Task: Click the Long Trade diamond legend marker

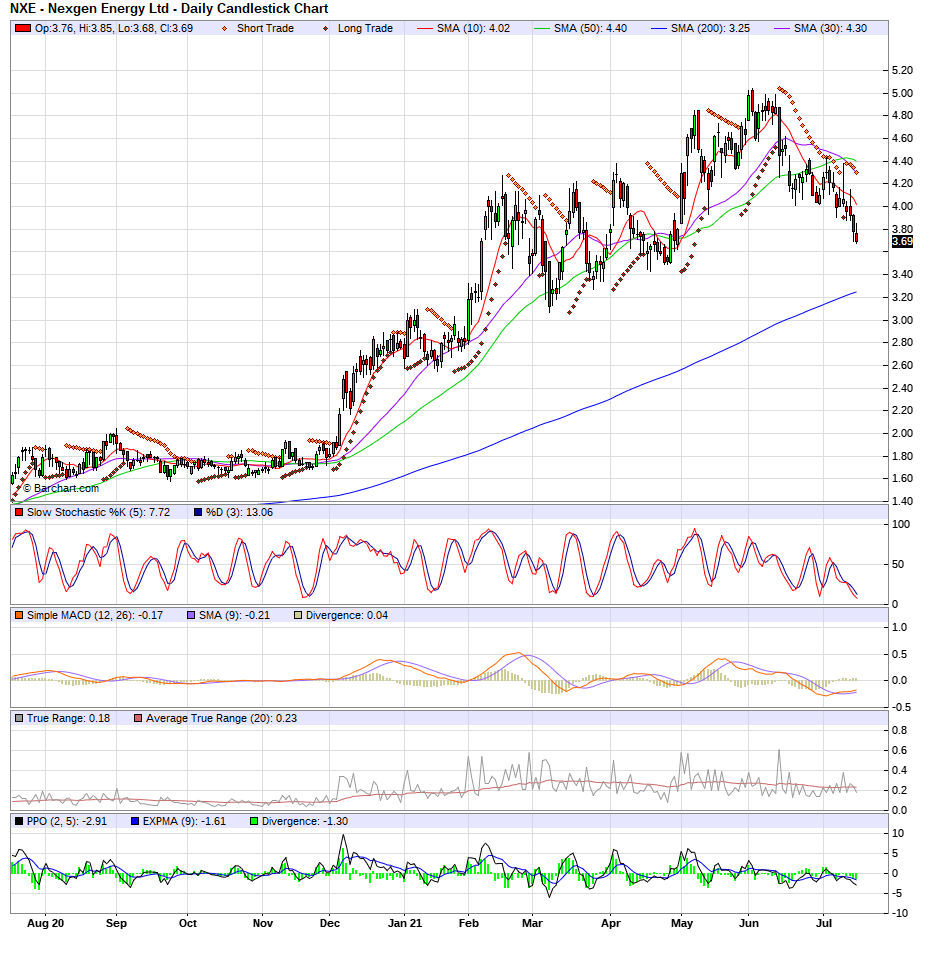Action: coord(325,29)
